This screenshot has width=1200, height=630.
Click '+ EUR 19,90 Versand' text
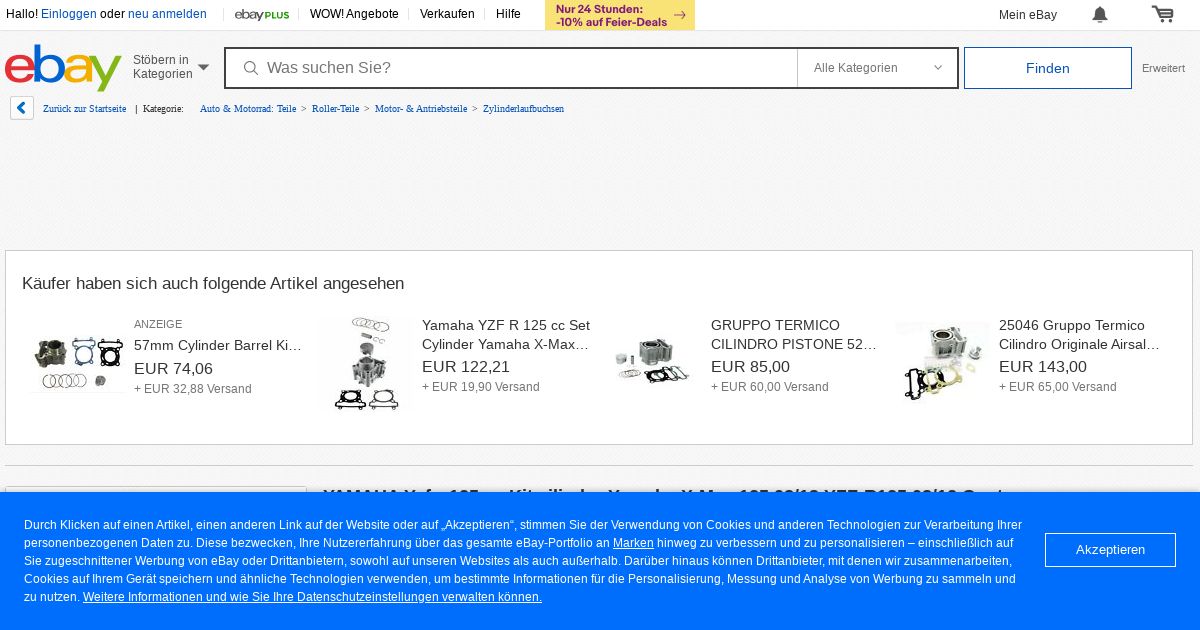click(x=481, y=387)
